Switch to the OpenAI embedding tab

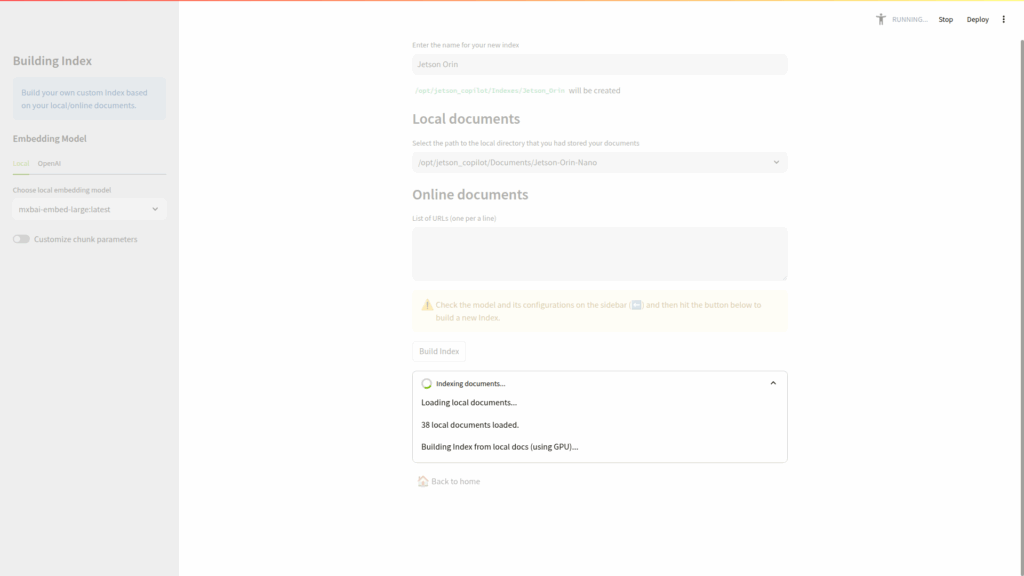pyautogui.click(x=50, y=163)
